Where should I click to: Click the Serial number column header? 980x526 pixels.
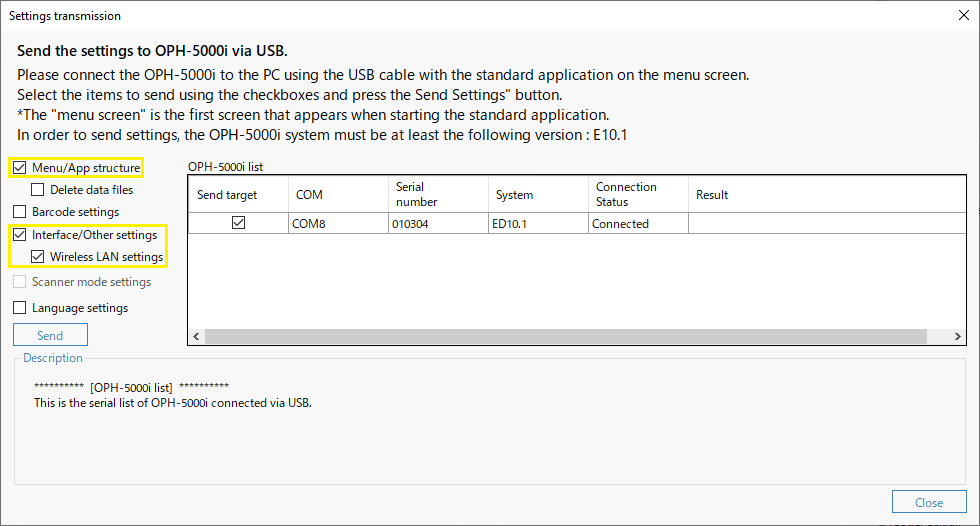tap(438, 194)
